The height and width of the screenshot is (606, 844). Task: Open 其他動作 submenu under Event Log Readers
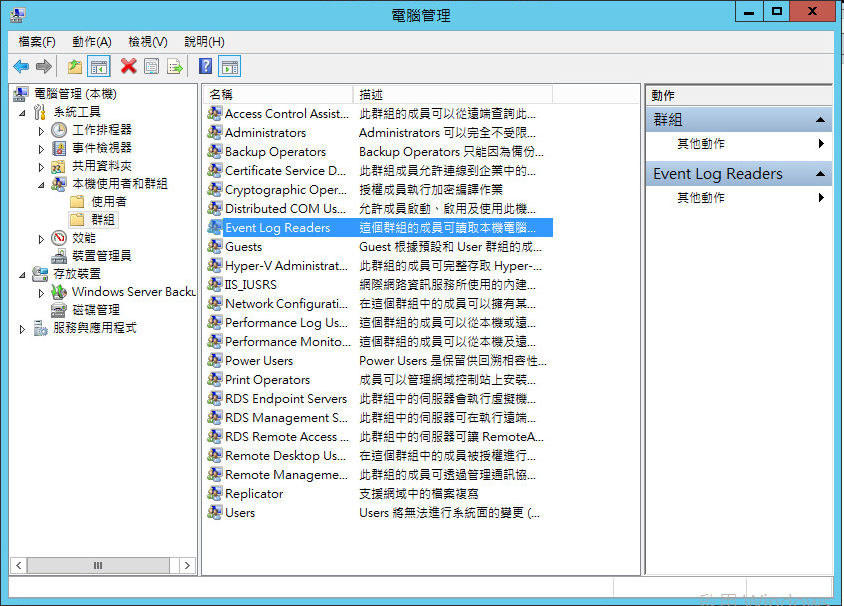pos(738,198)
